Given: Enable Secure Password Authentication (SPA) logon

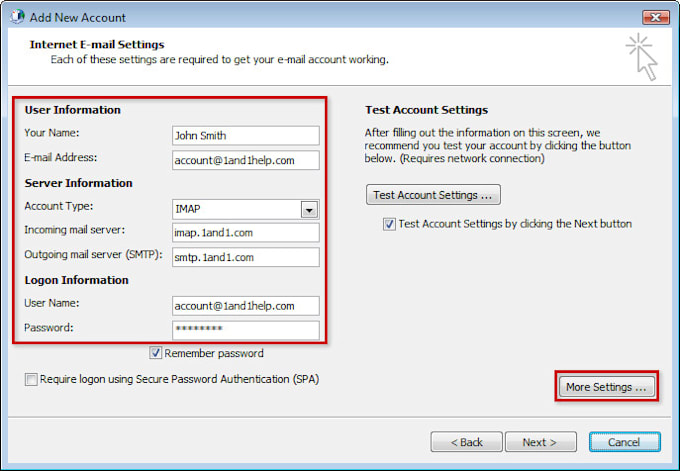Looking at the screenshot, I should [x=32, y=380].
